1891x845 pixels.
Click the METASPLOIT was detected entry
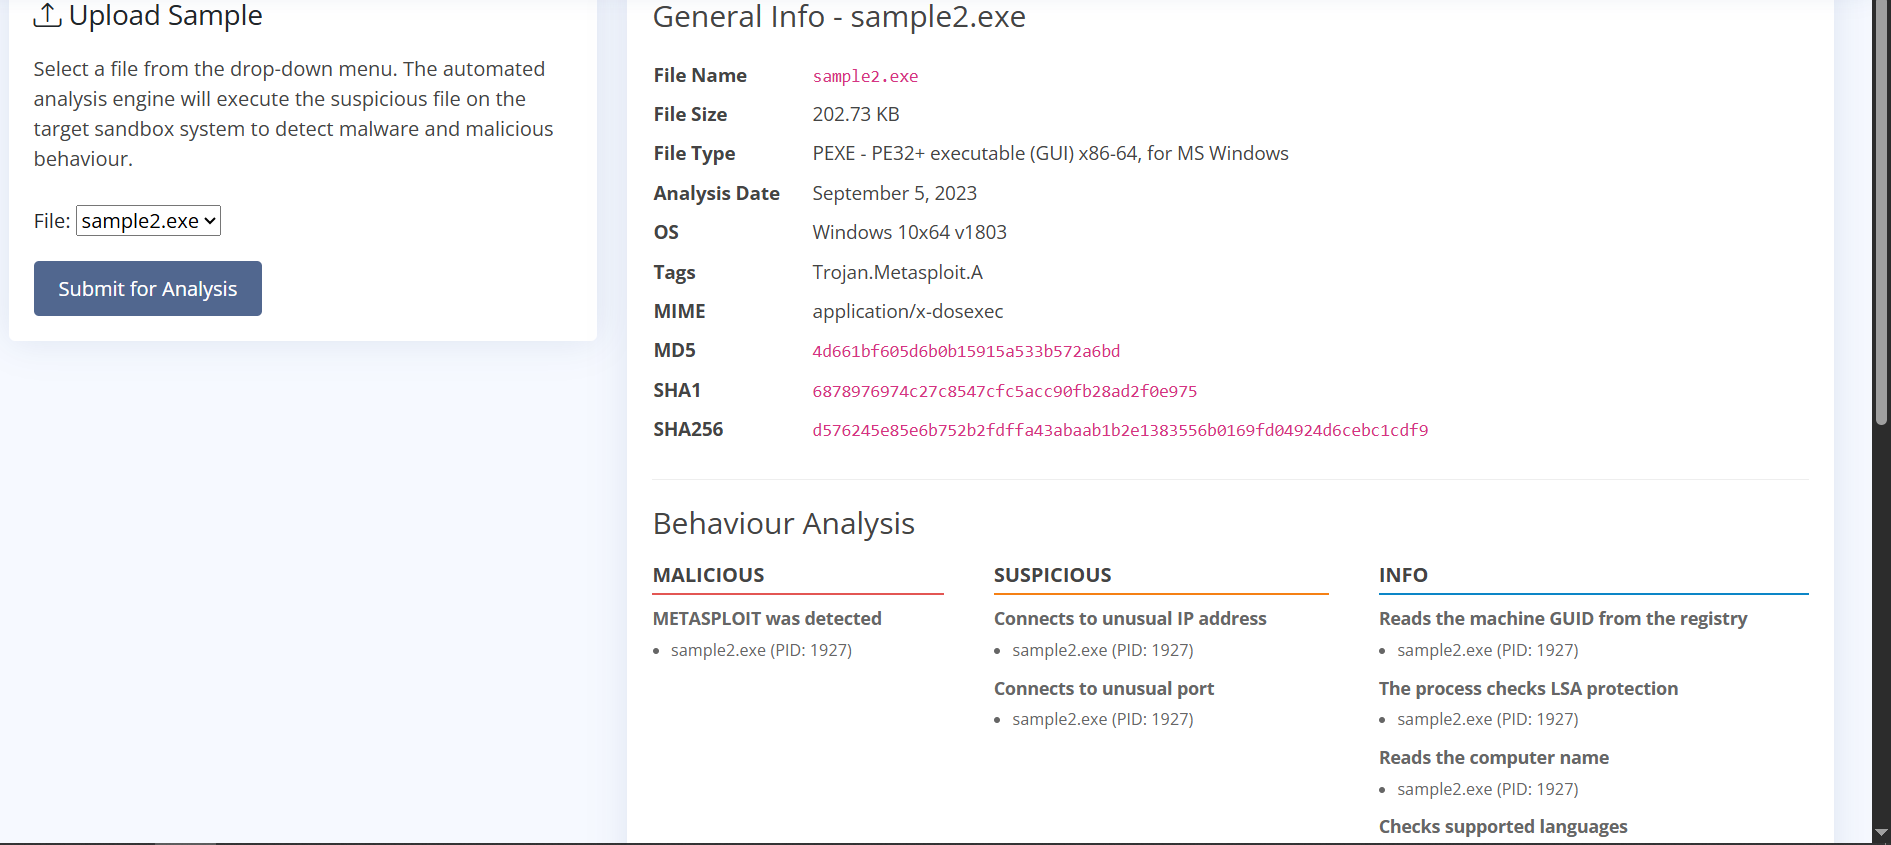(x=767, y=619)
